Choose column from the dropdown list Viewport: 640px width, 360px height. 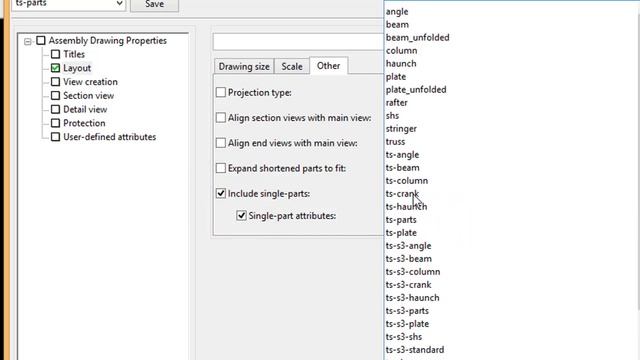click(x=402, y=51)
